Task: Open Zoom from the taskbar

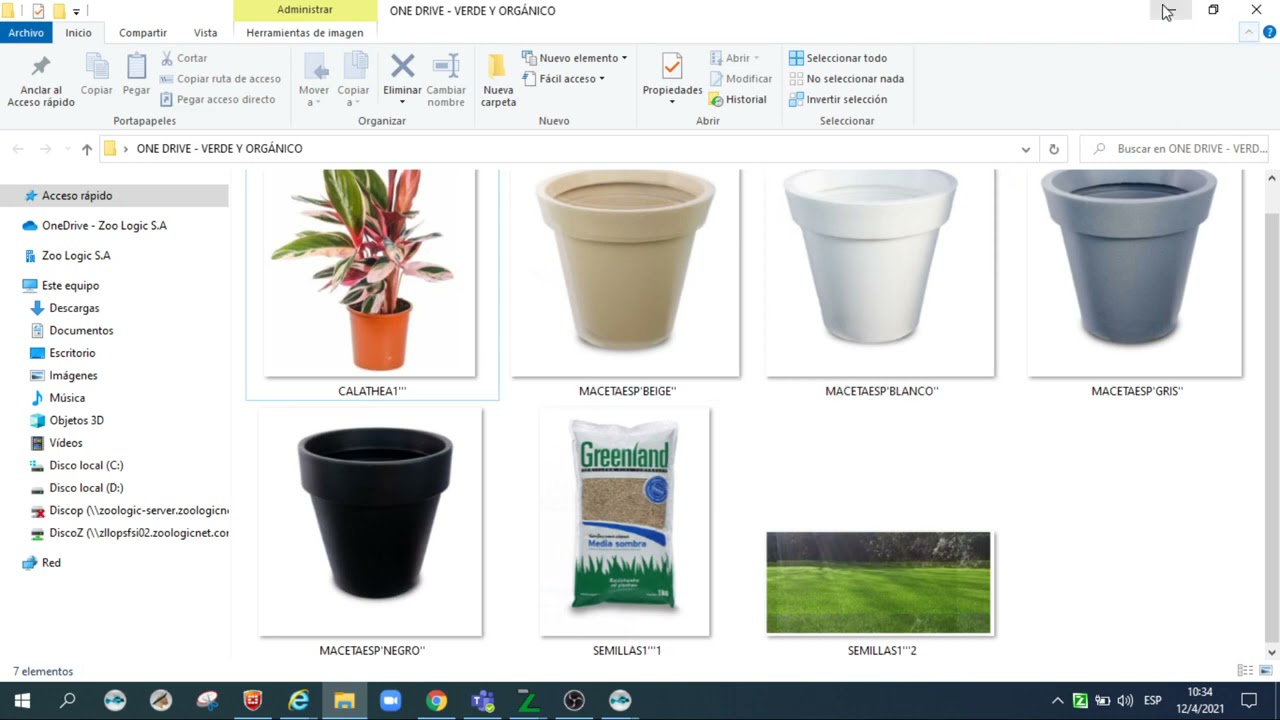Action: click(x=391, y=701)
